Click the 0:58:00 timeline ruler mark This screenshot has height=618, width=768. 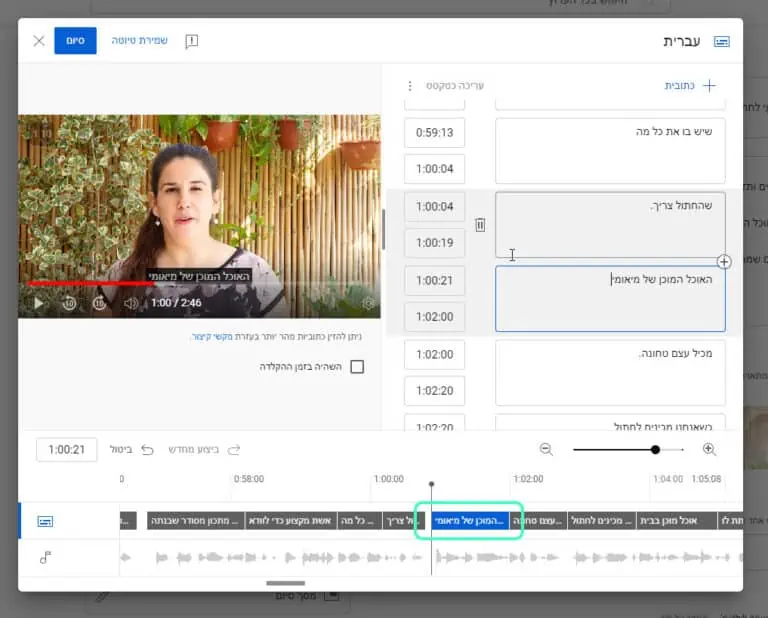[x=249, y=479]
